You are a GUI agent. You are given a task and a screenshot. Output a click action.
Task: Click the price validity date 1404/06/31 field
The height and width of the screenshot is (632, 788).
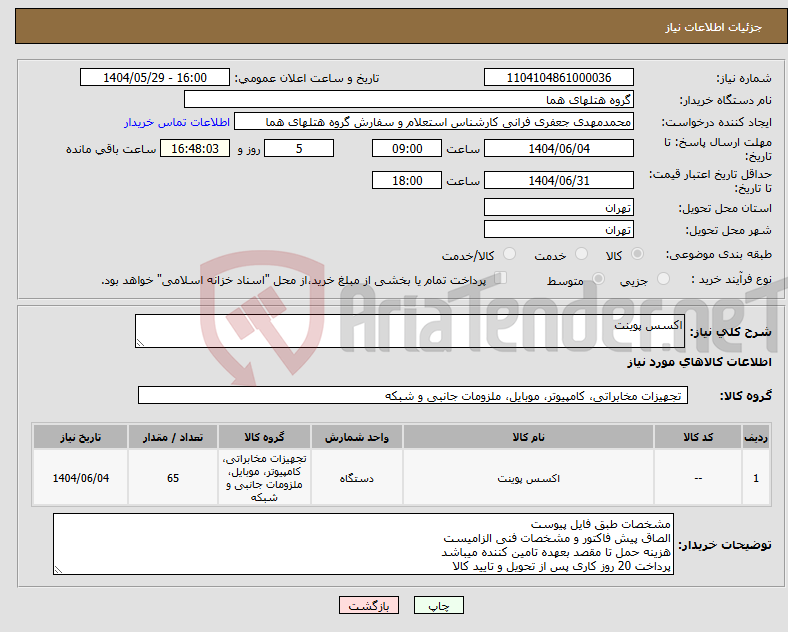(558, 180)
